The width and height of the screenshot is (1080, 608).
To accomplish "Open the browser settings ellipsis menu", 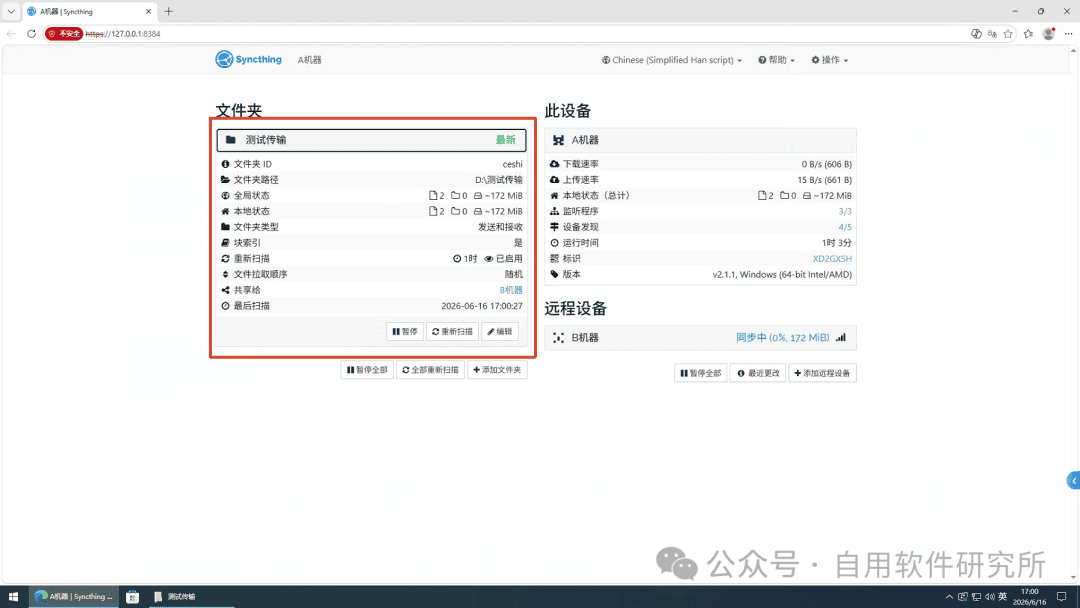I will coord(1068,33).
